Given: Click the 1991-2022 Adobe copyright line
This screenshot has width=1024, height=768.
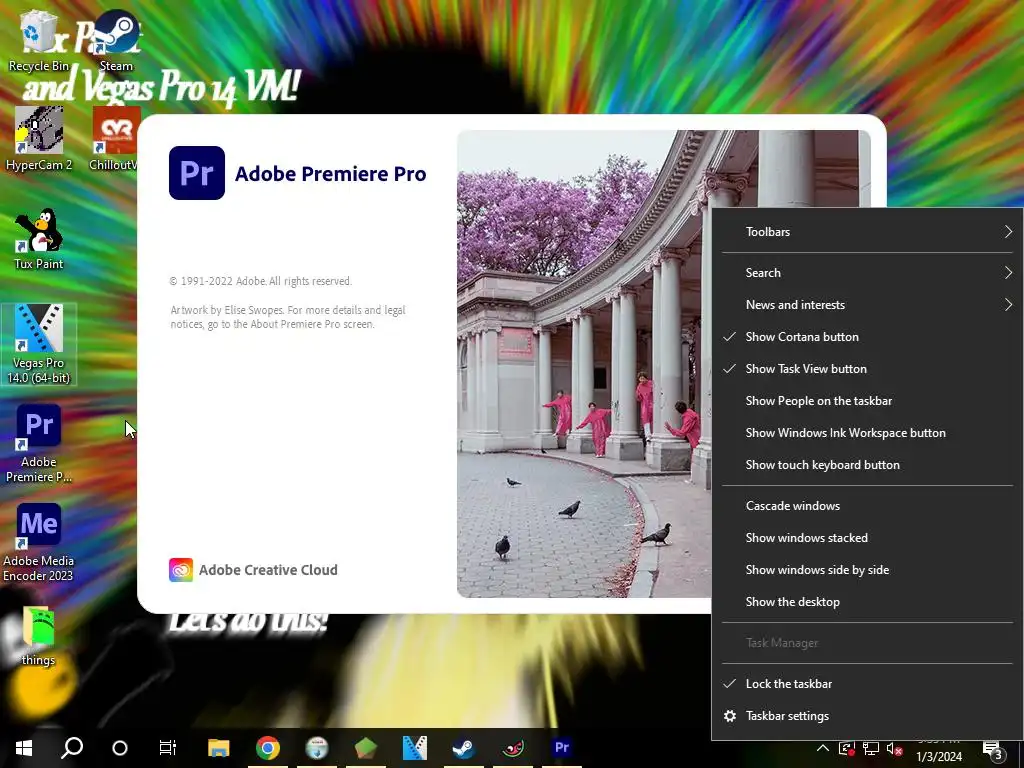Looking at the screenshot, I should click(x=261, y=281).
